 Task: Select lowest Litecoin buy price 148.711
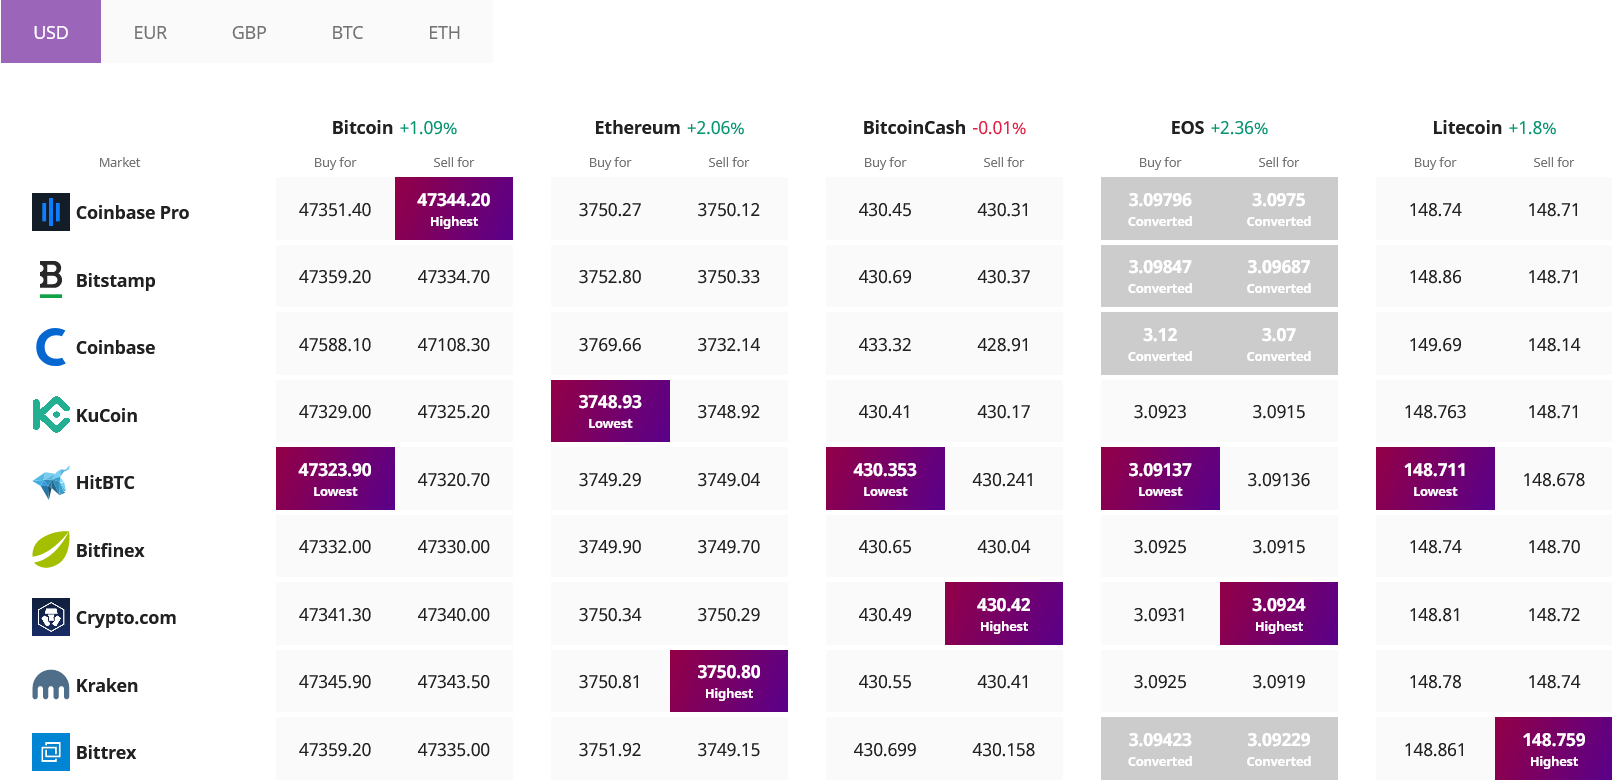tap(1435, 478)
